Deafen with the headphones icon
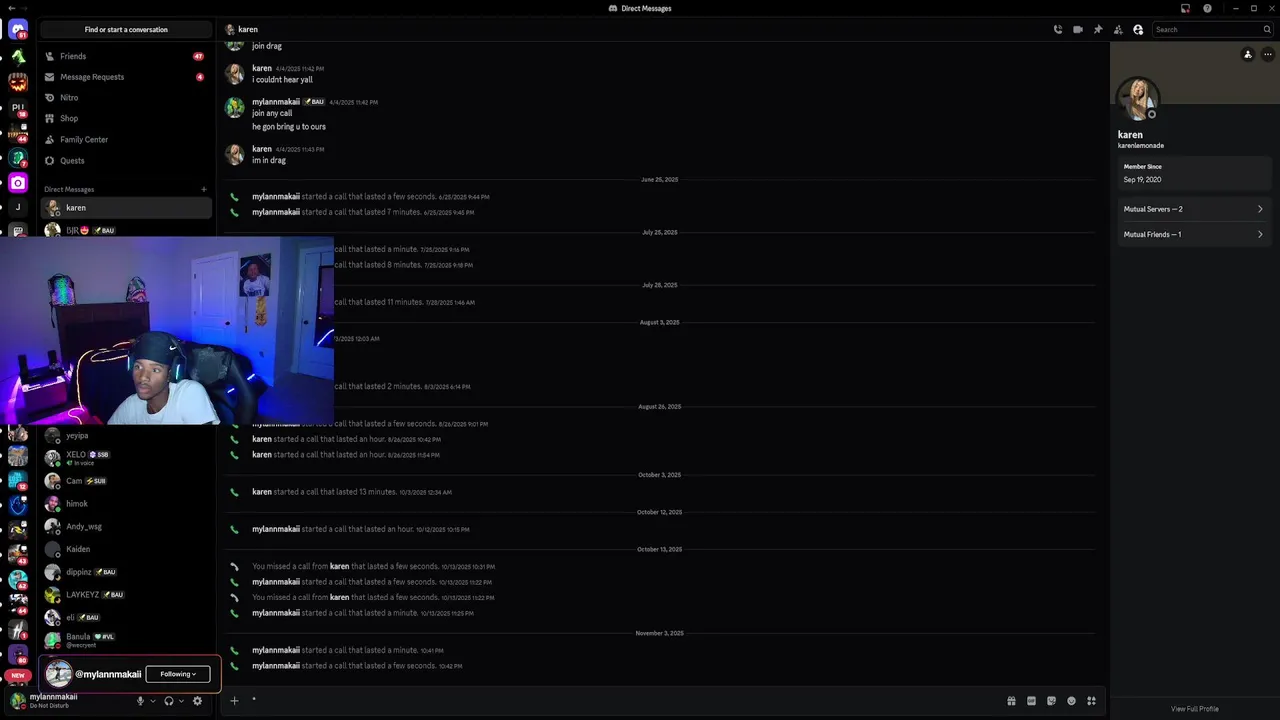Image resolution: width=1280 pixels, height=720 pixels. [169, 701]
